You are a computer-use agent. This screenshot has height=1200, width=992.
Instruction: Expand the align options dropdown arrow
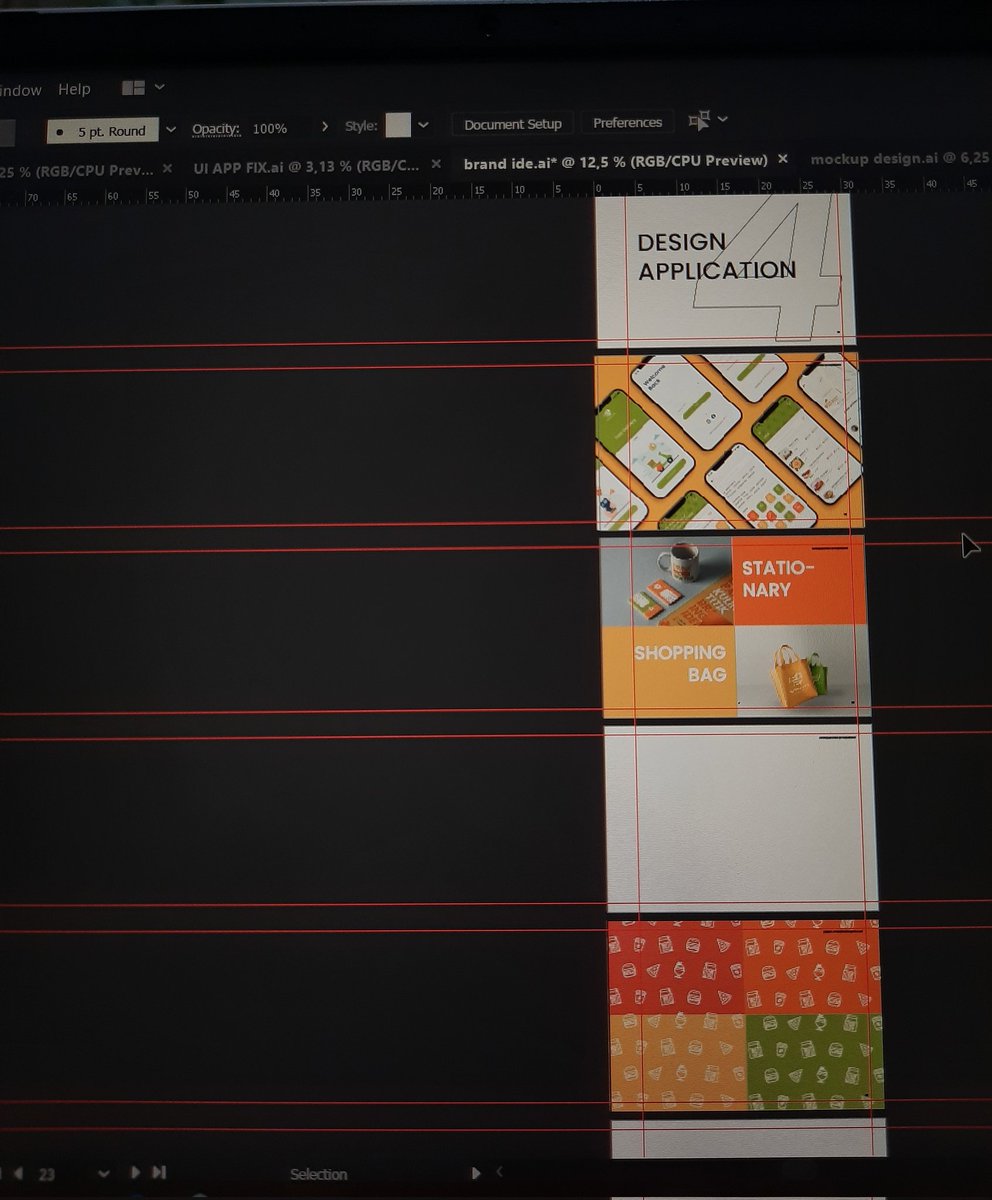tap(723, 118)
